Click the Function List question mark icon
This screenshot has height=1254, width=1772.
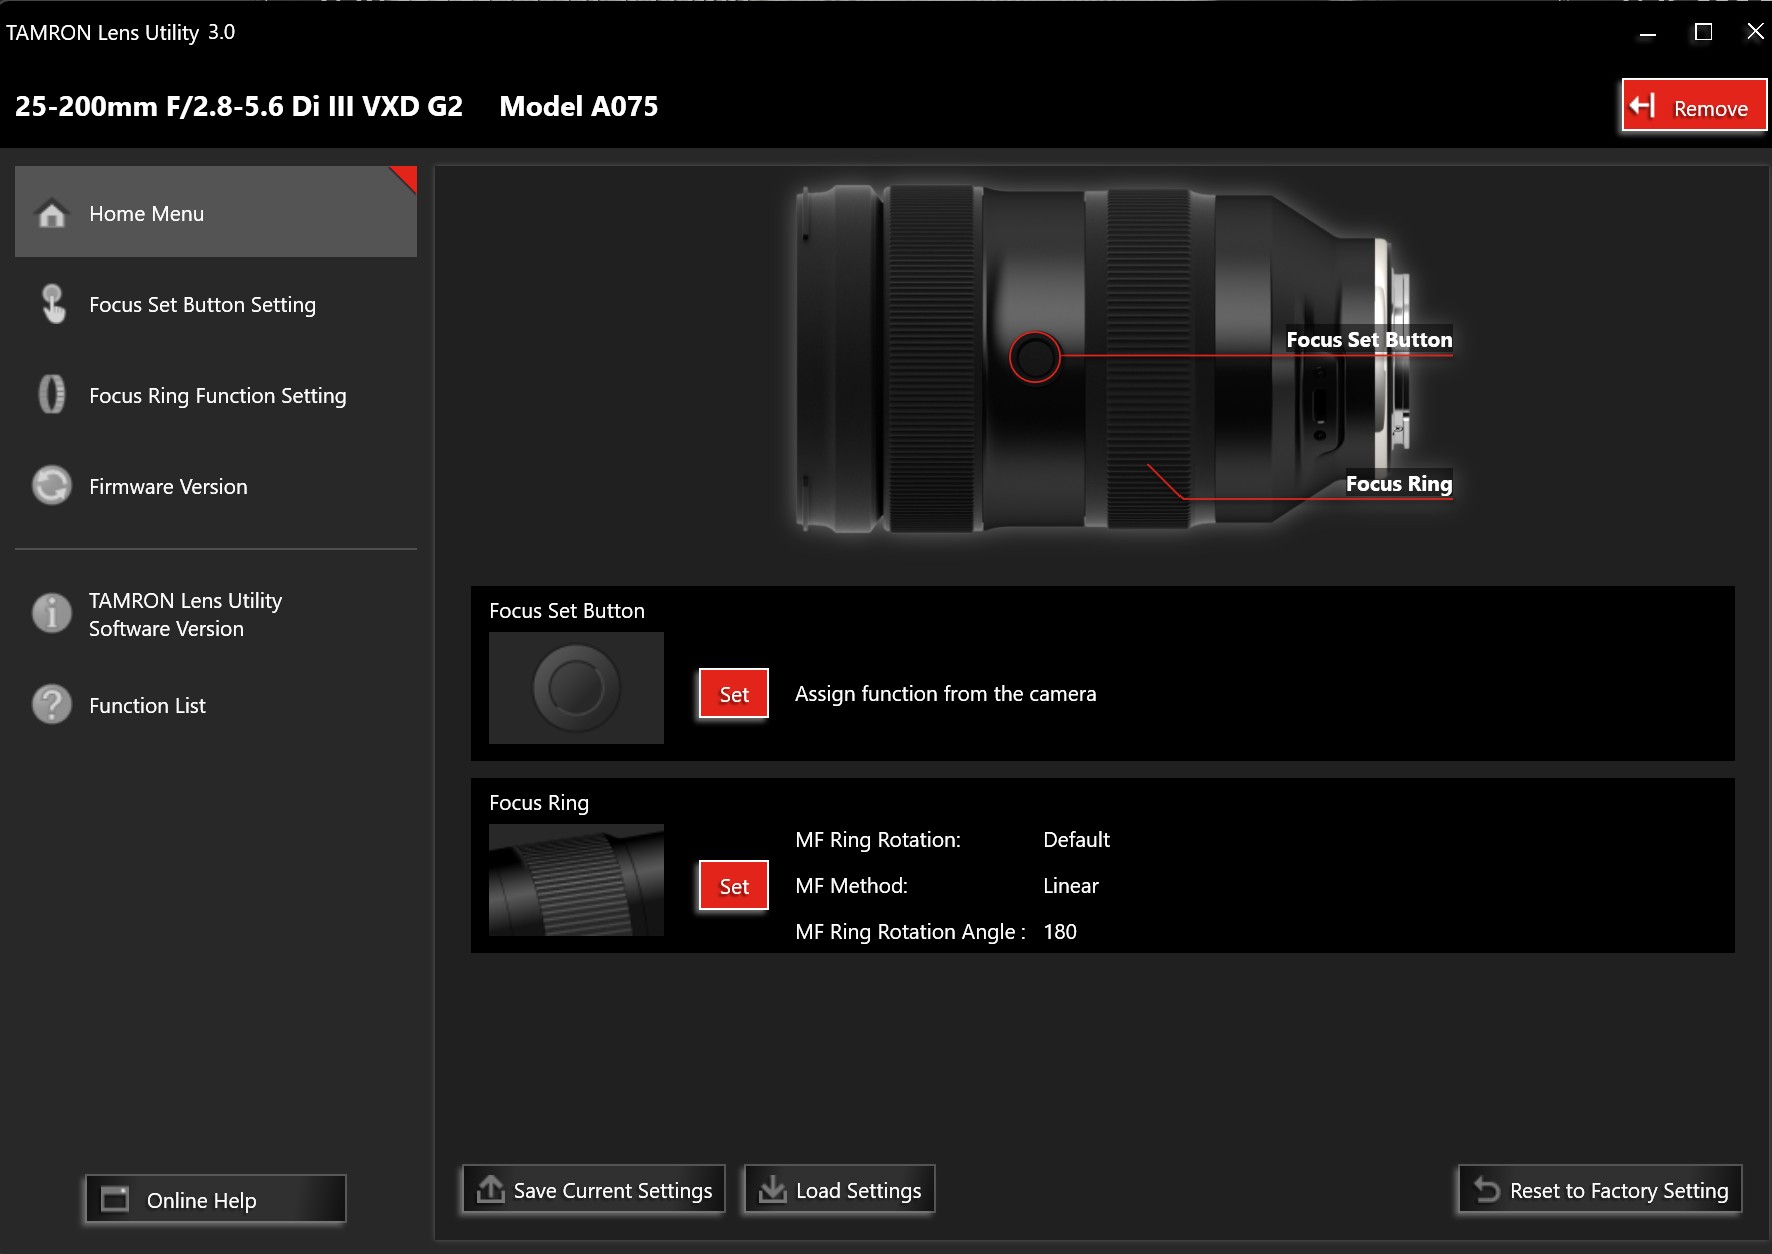[x=52, y=705]
